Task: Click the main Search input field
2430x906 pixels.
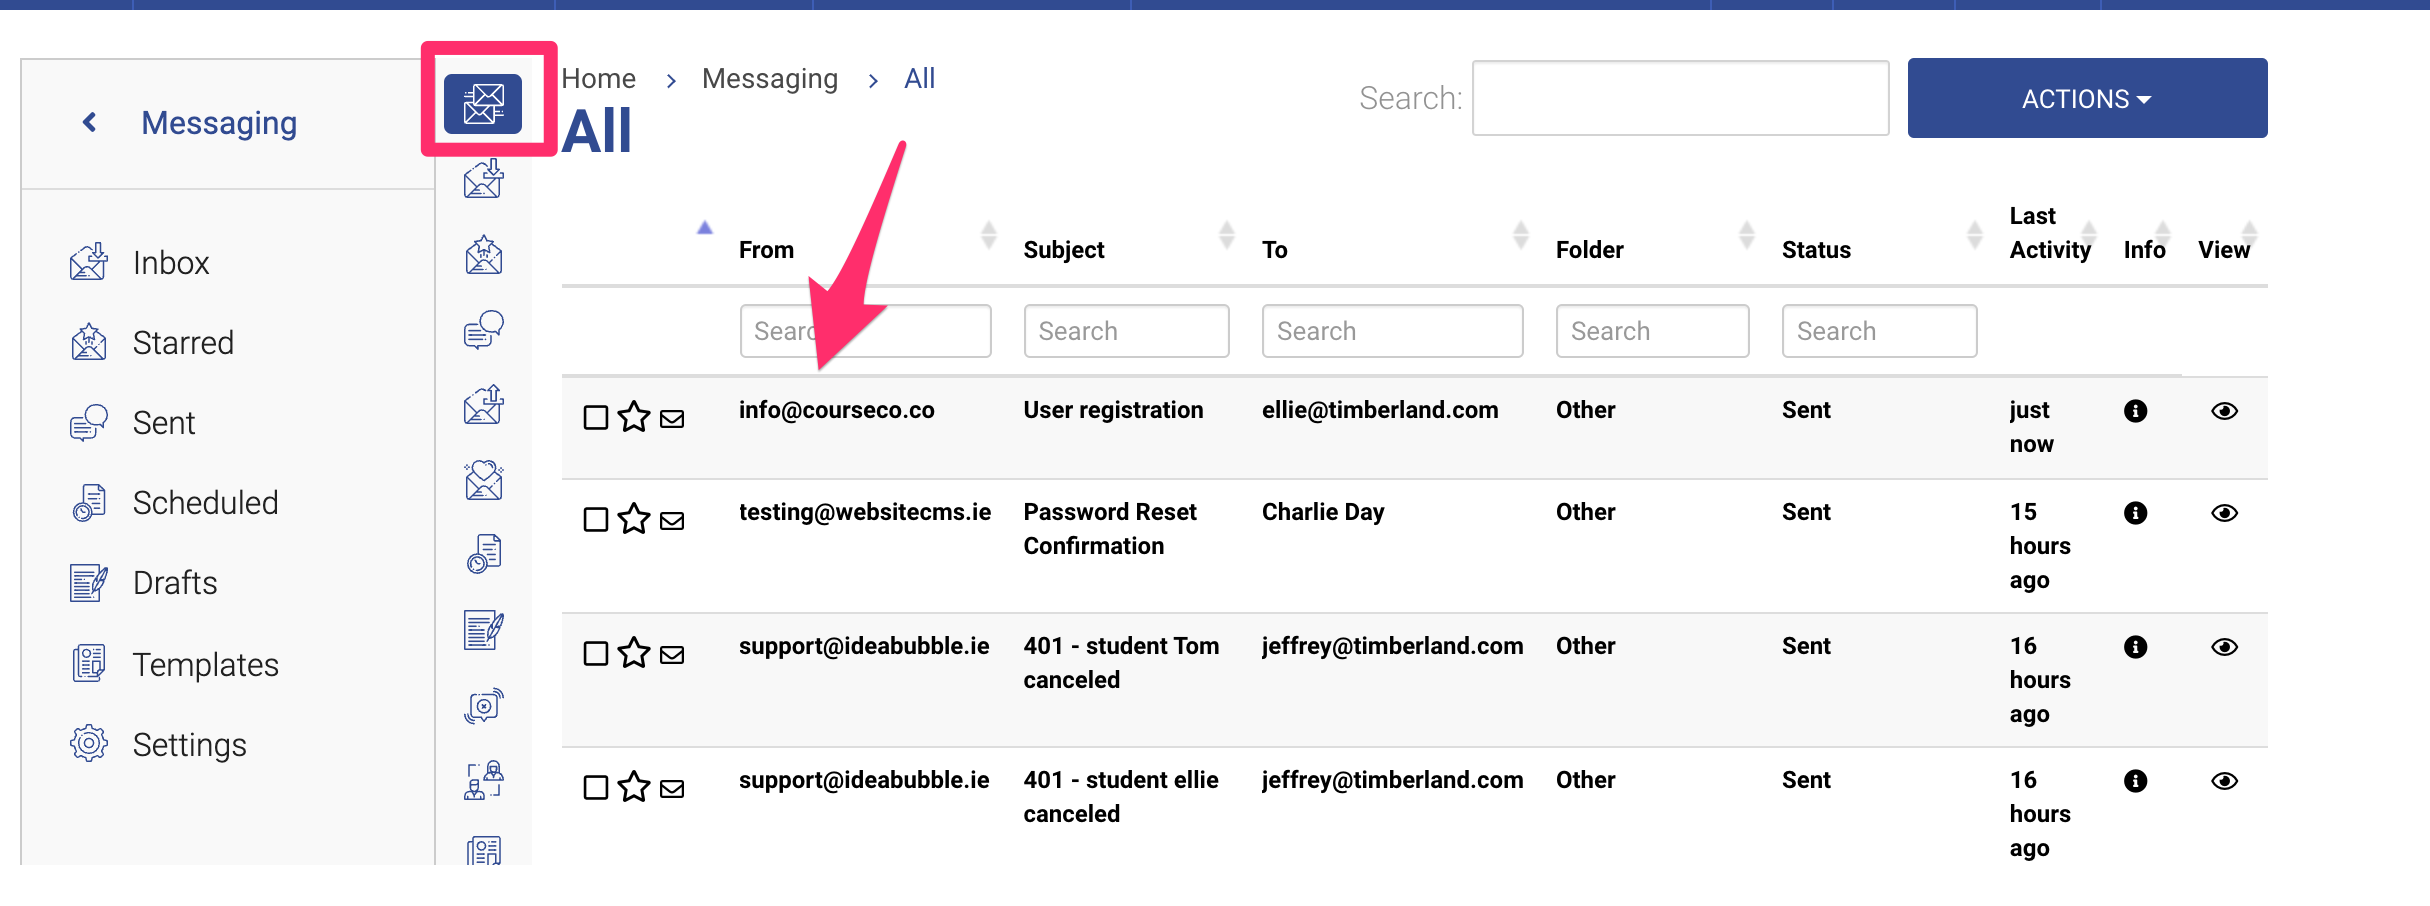Action: coord(1680,98)
